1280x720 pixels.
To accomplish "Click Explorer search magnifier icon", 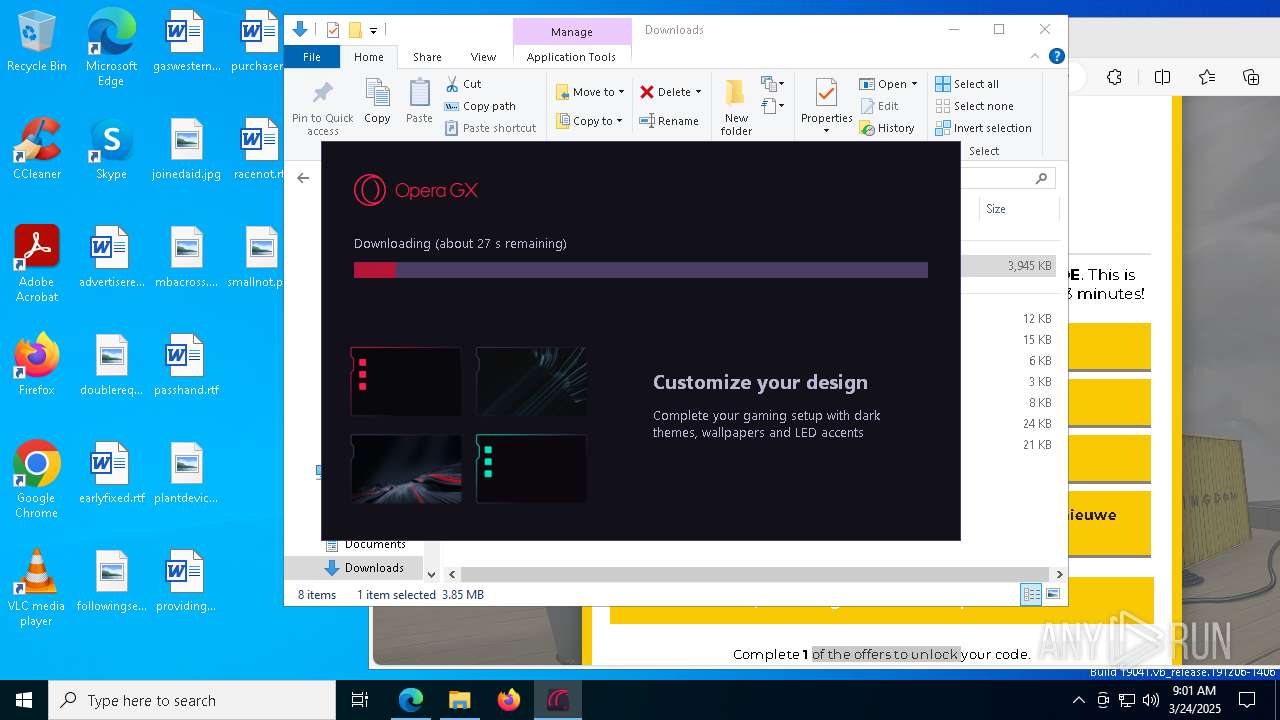I will pos(1041,178).
